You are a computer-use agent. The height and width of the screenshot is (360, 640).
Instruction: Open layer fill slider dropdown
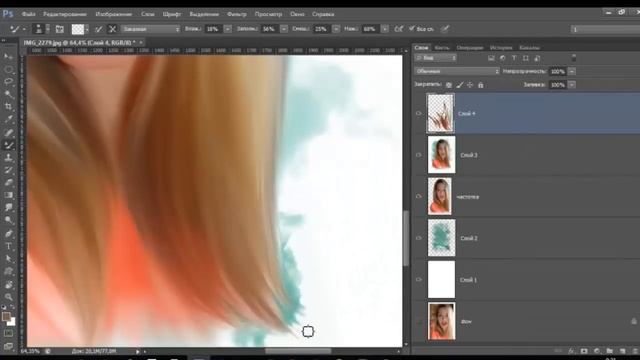click(572, 85)
